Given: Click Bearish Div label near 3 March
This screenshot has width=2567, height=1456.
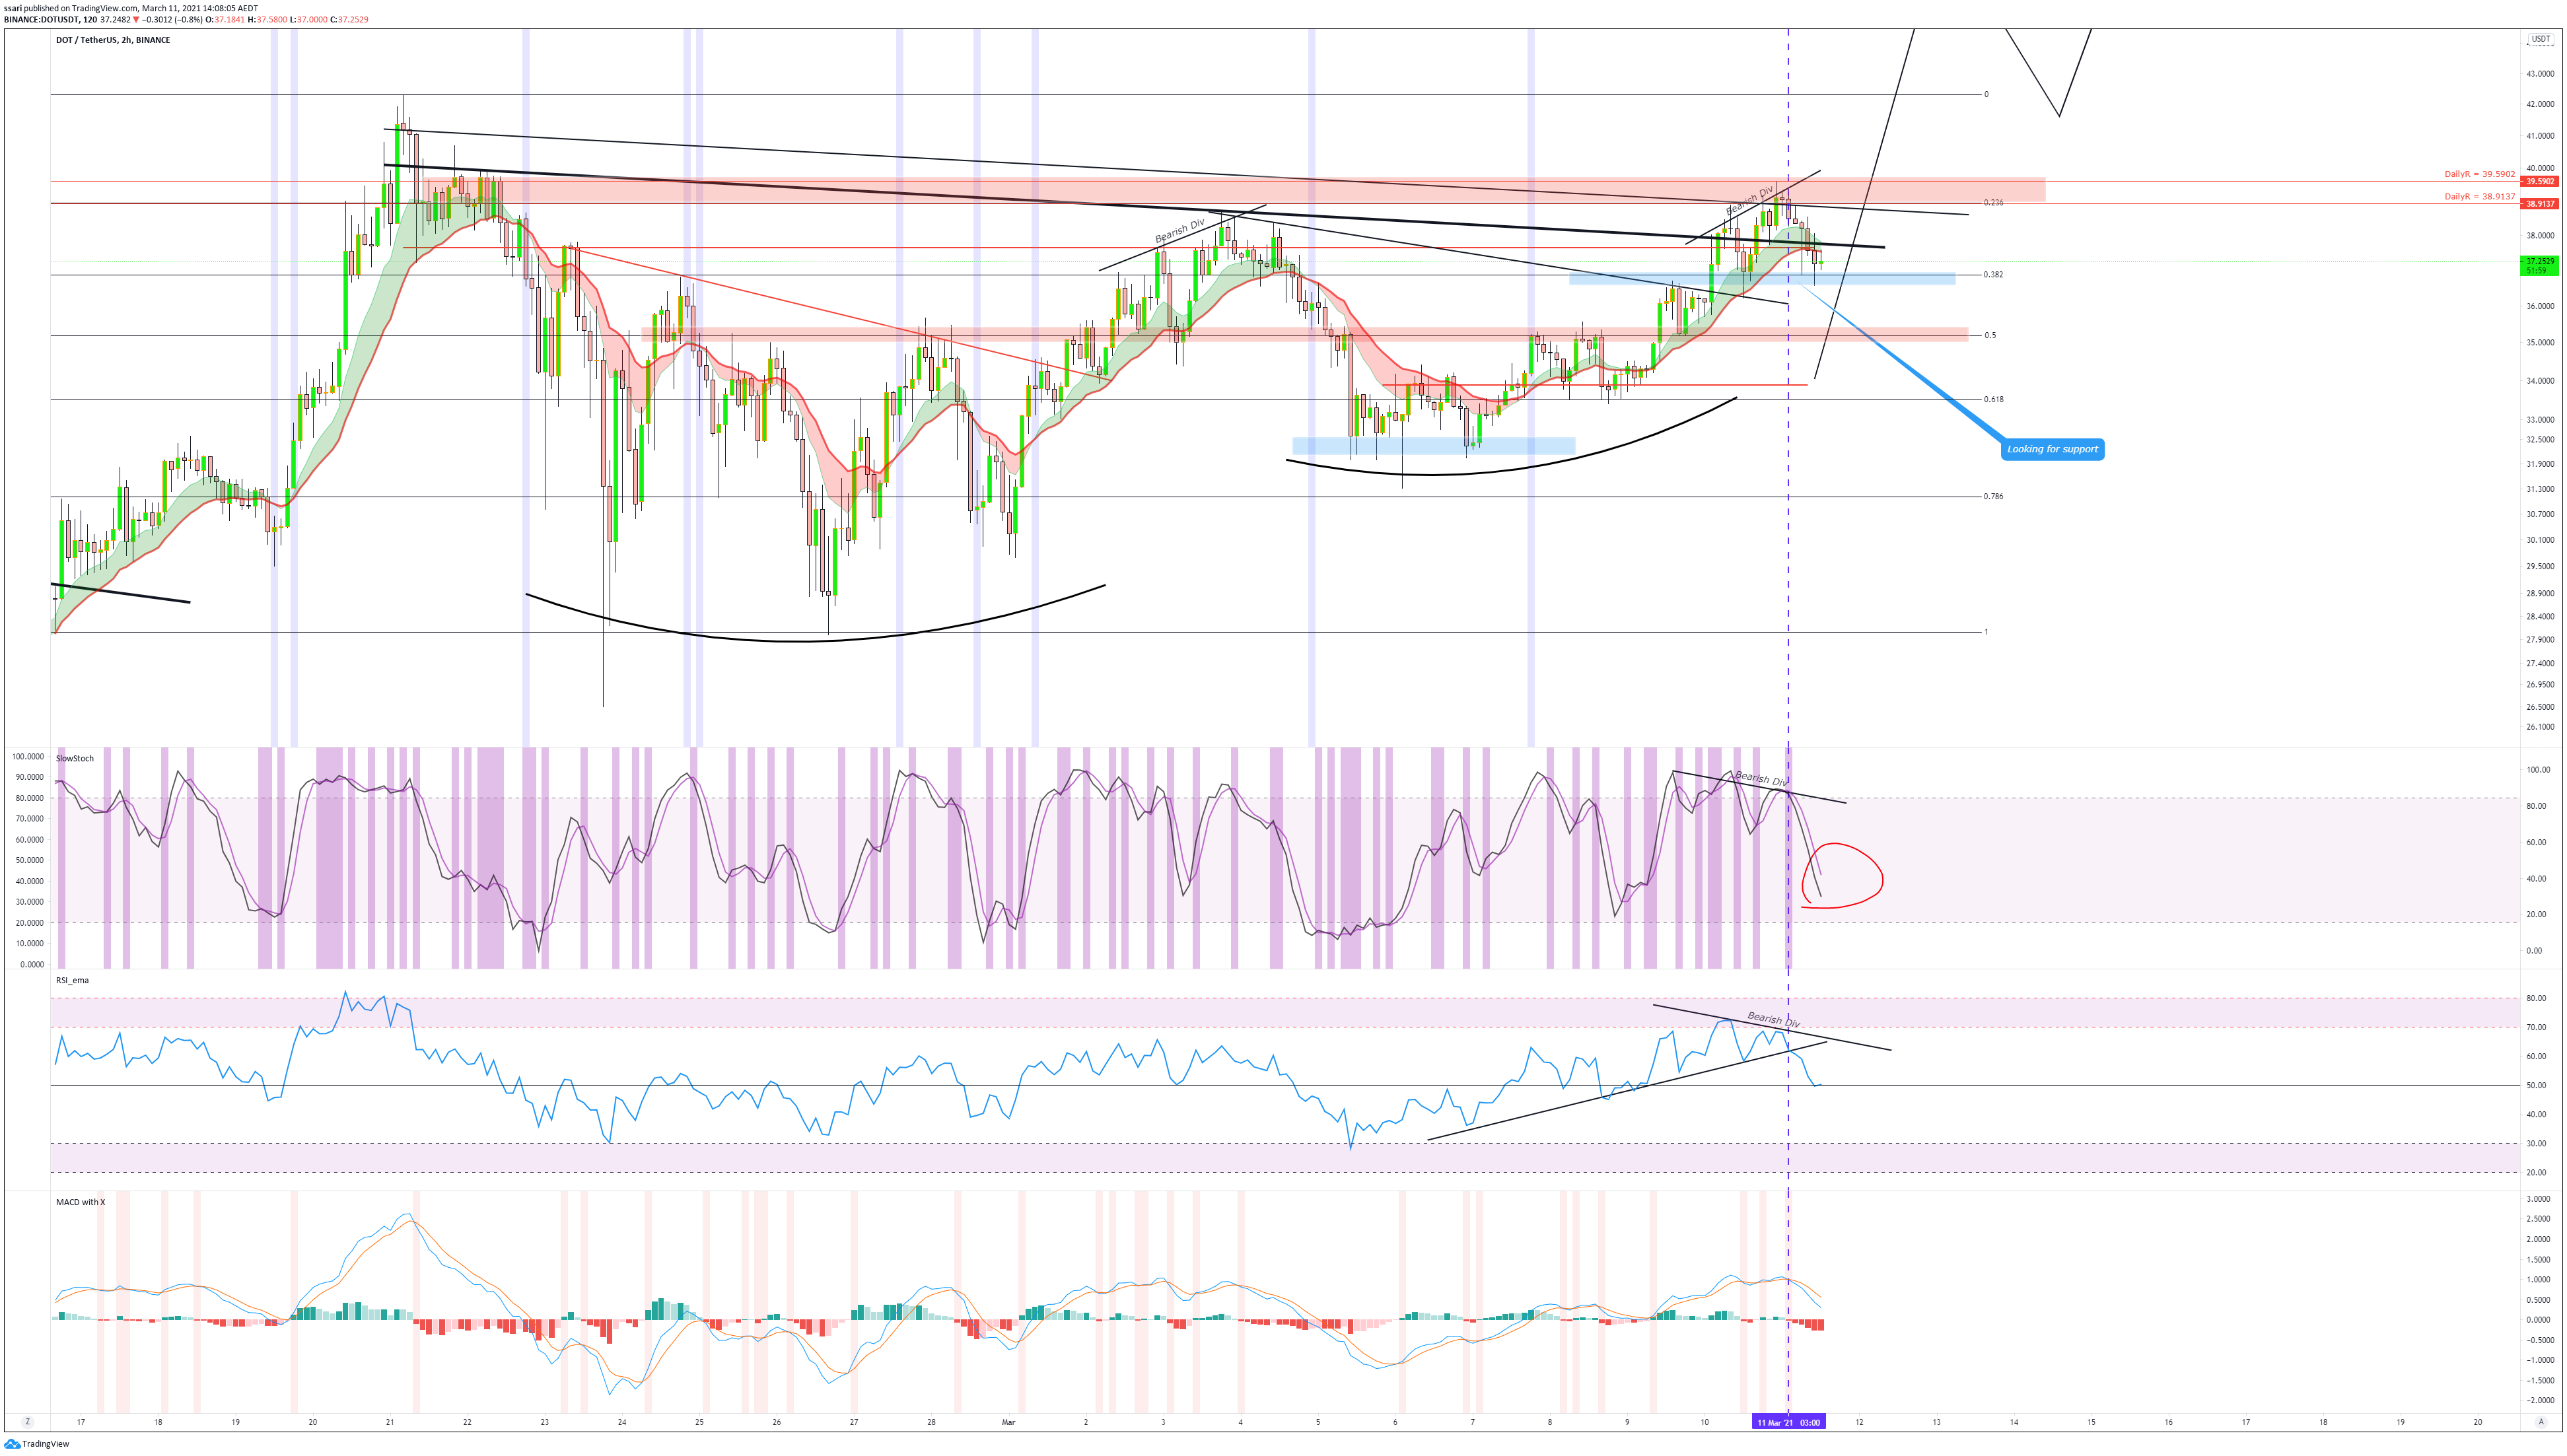Looking at the screenshot, I should 1180,231.
